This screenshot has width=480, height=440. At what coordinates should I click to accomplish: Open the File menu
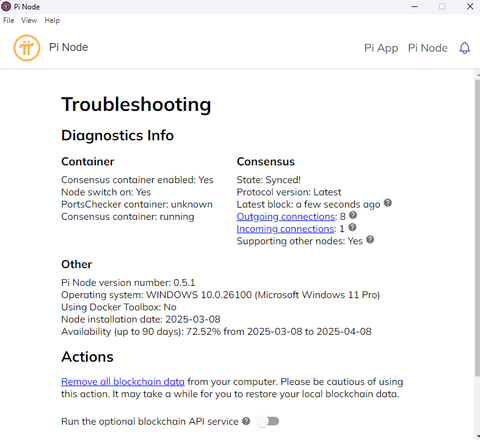9,20
